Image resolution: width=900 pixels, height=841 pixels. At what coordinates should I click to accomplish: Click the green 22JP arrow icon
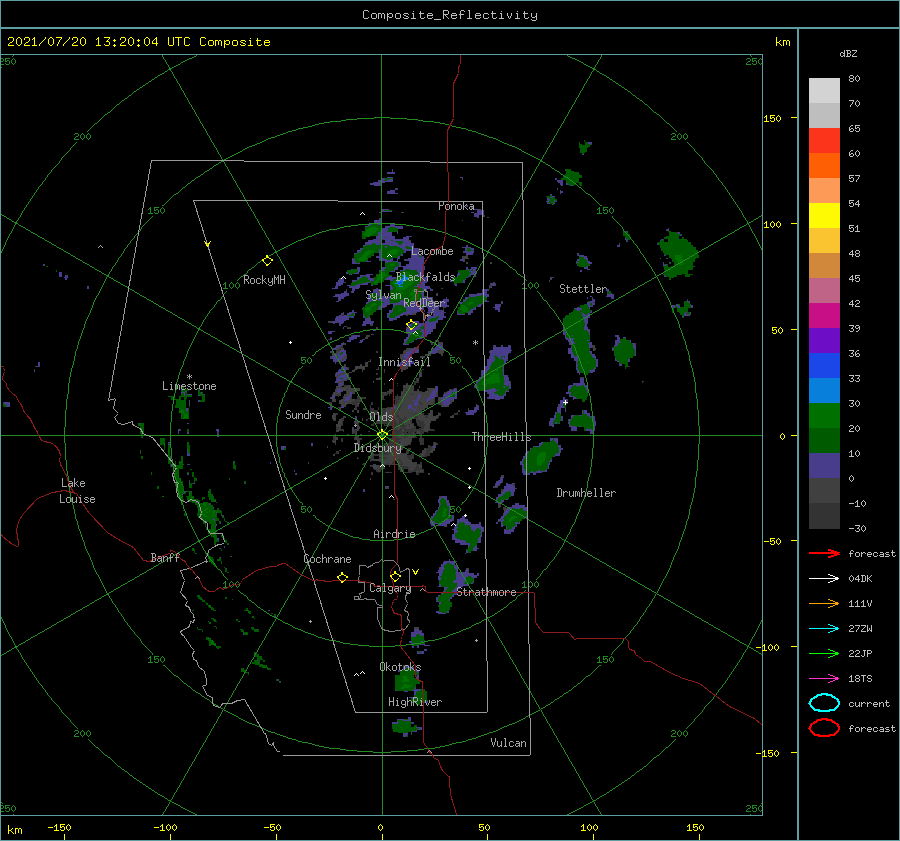point(824,653)
